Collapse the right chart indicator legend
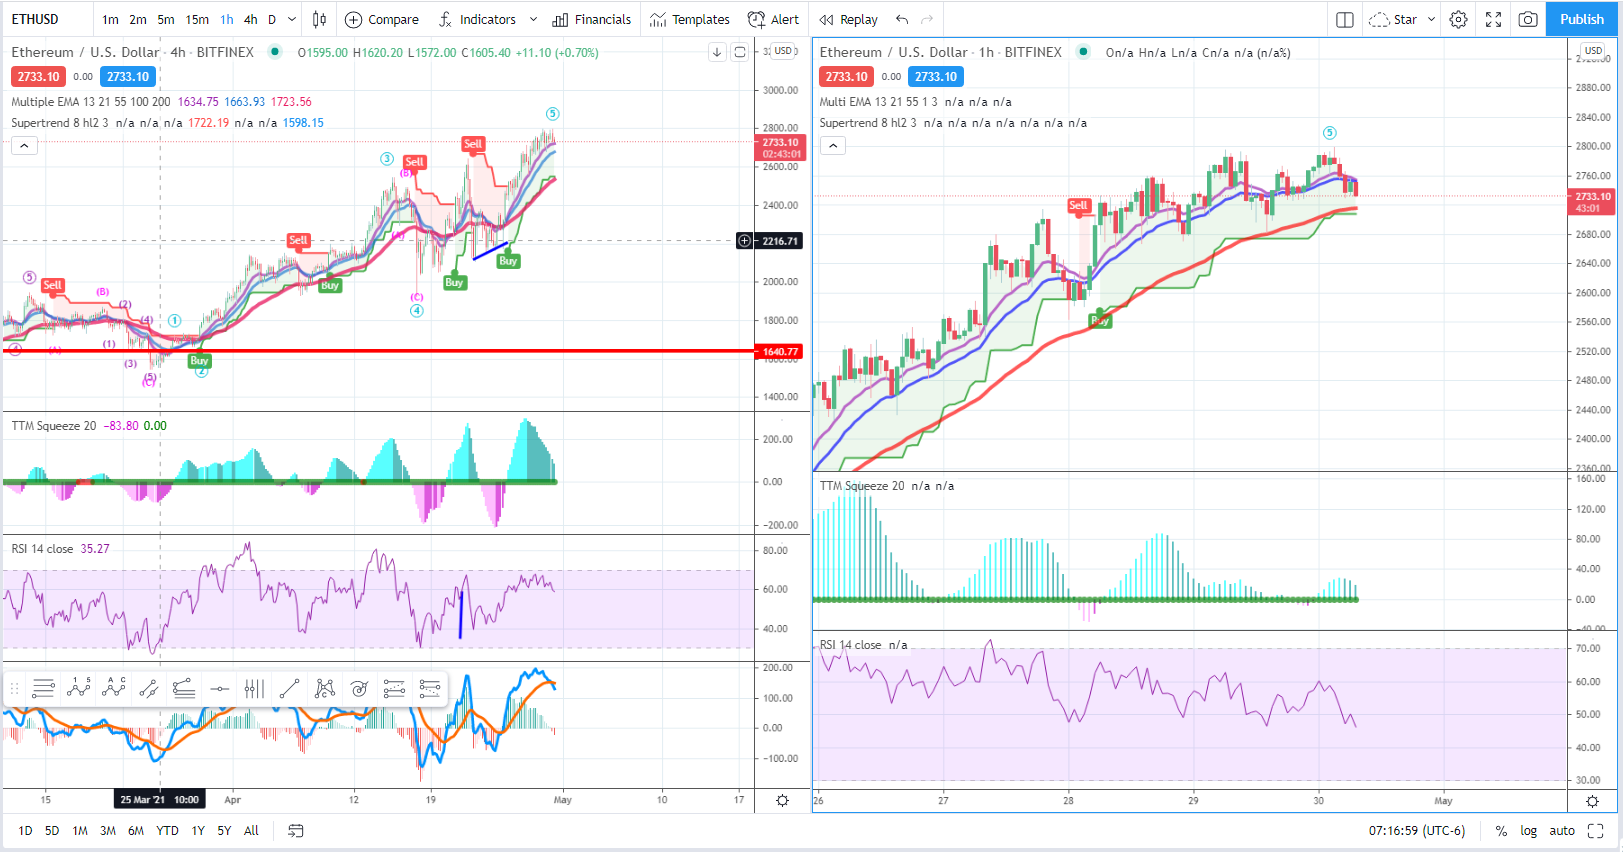This screenshot has height=852, width=1623. click(833, 146)
